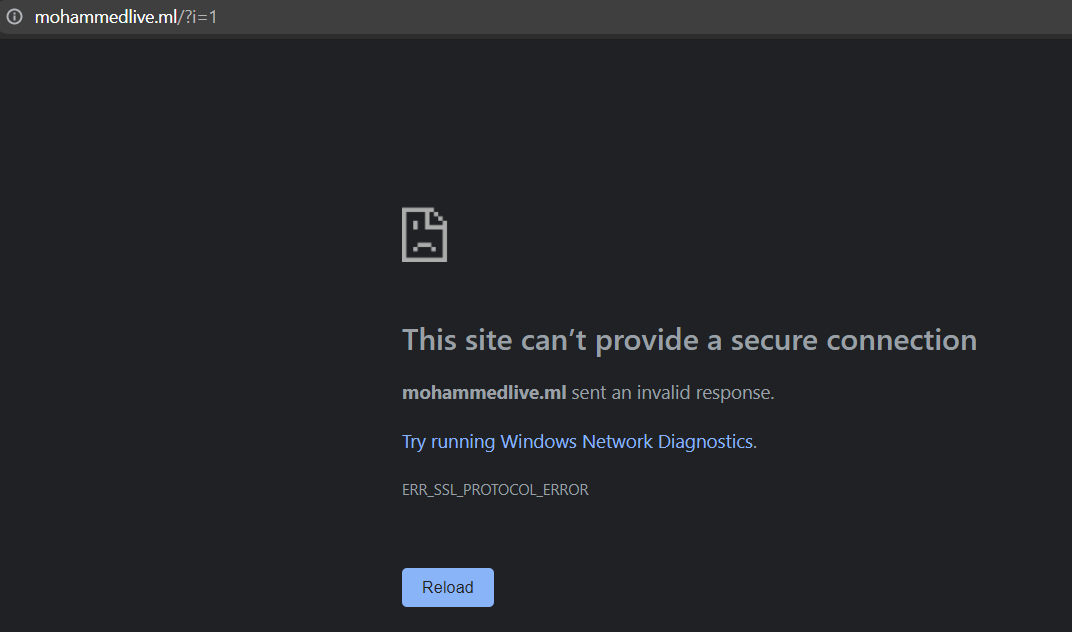Click the words "sent an invalid response"
The height and width of the screenshot is (632, 1072).
672,393
